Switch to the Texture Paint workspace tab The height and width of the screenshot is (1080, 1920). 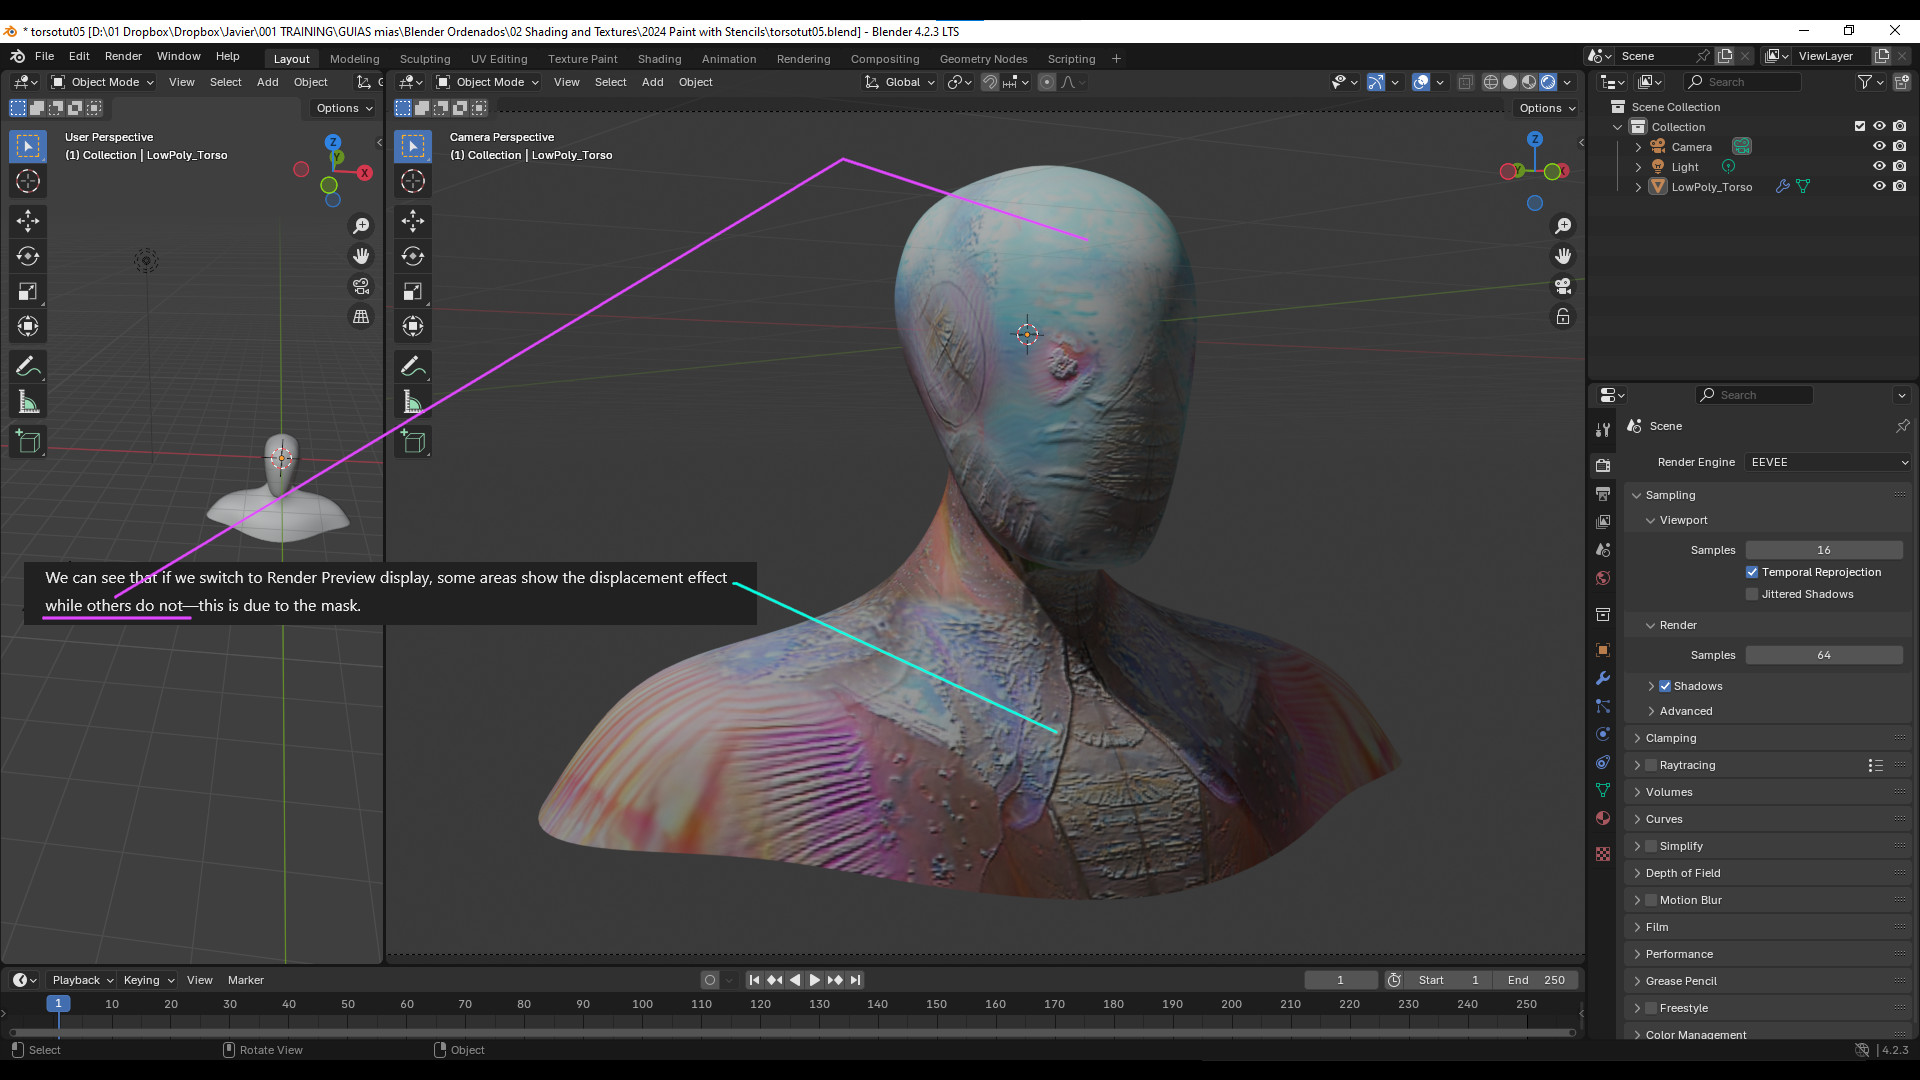click(582, 59)
